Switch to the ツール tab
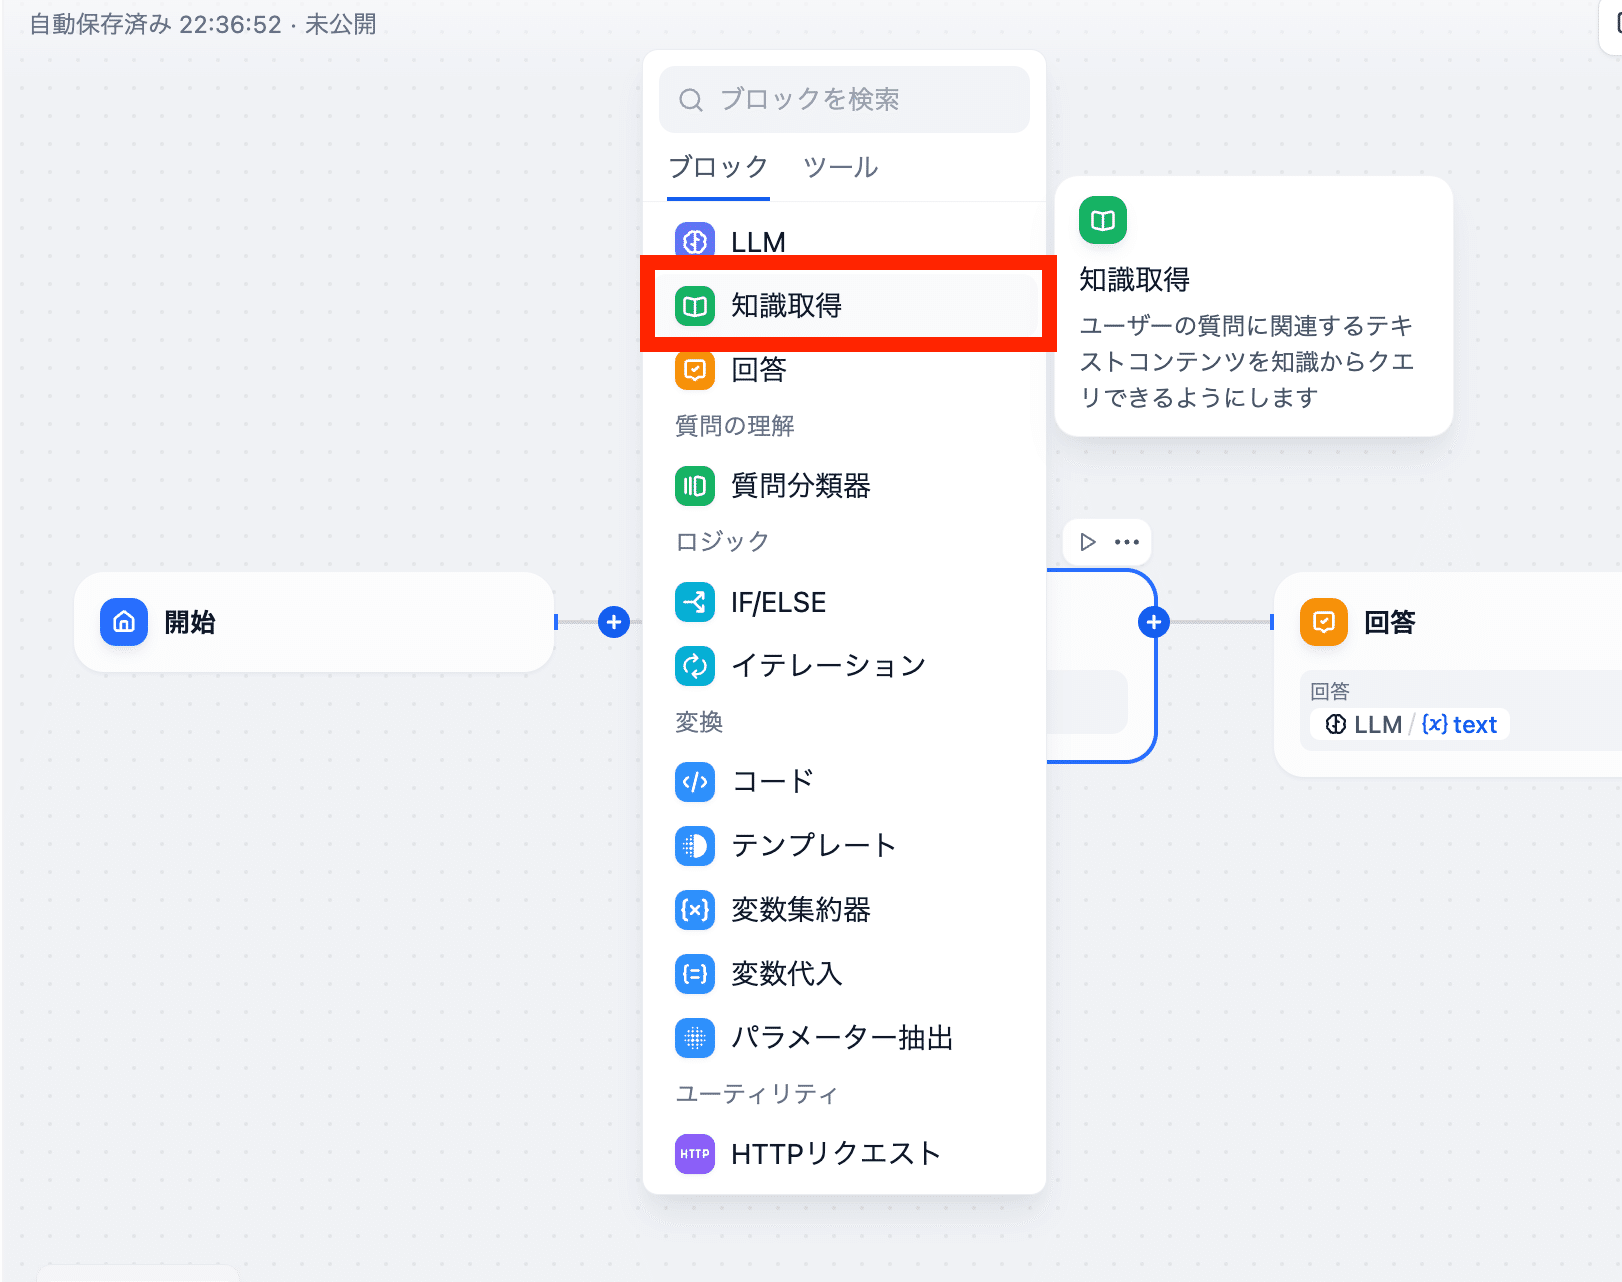The width and height of the screenshot is (1622, 1282). click(840, 167)
